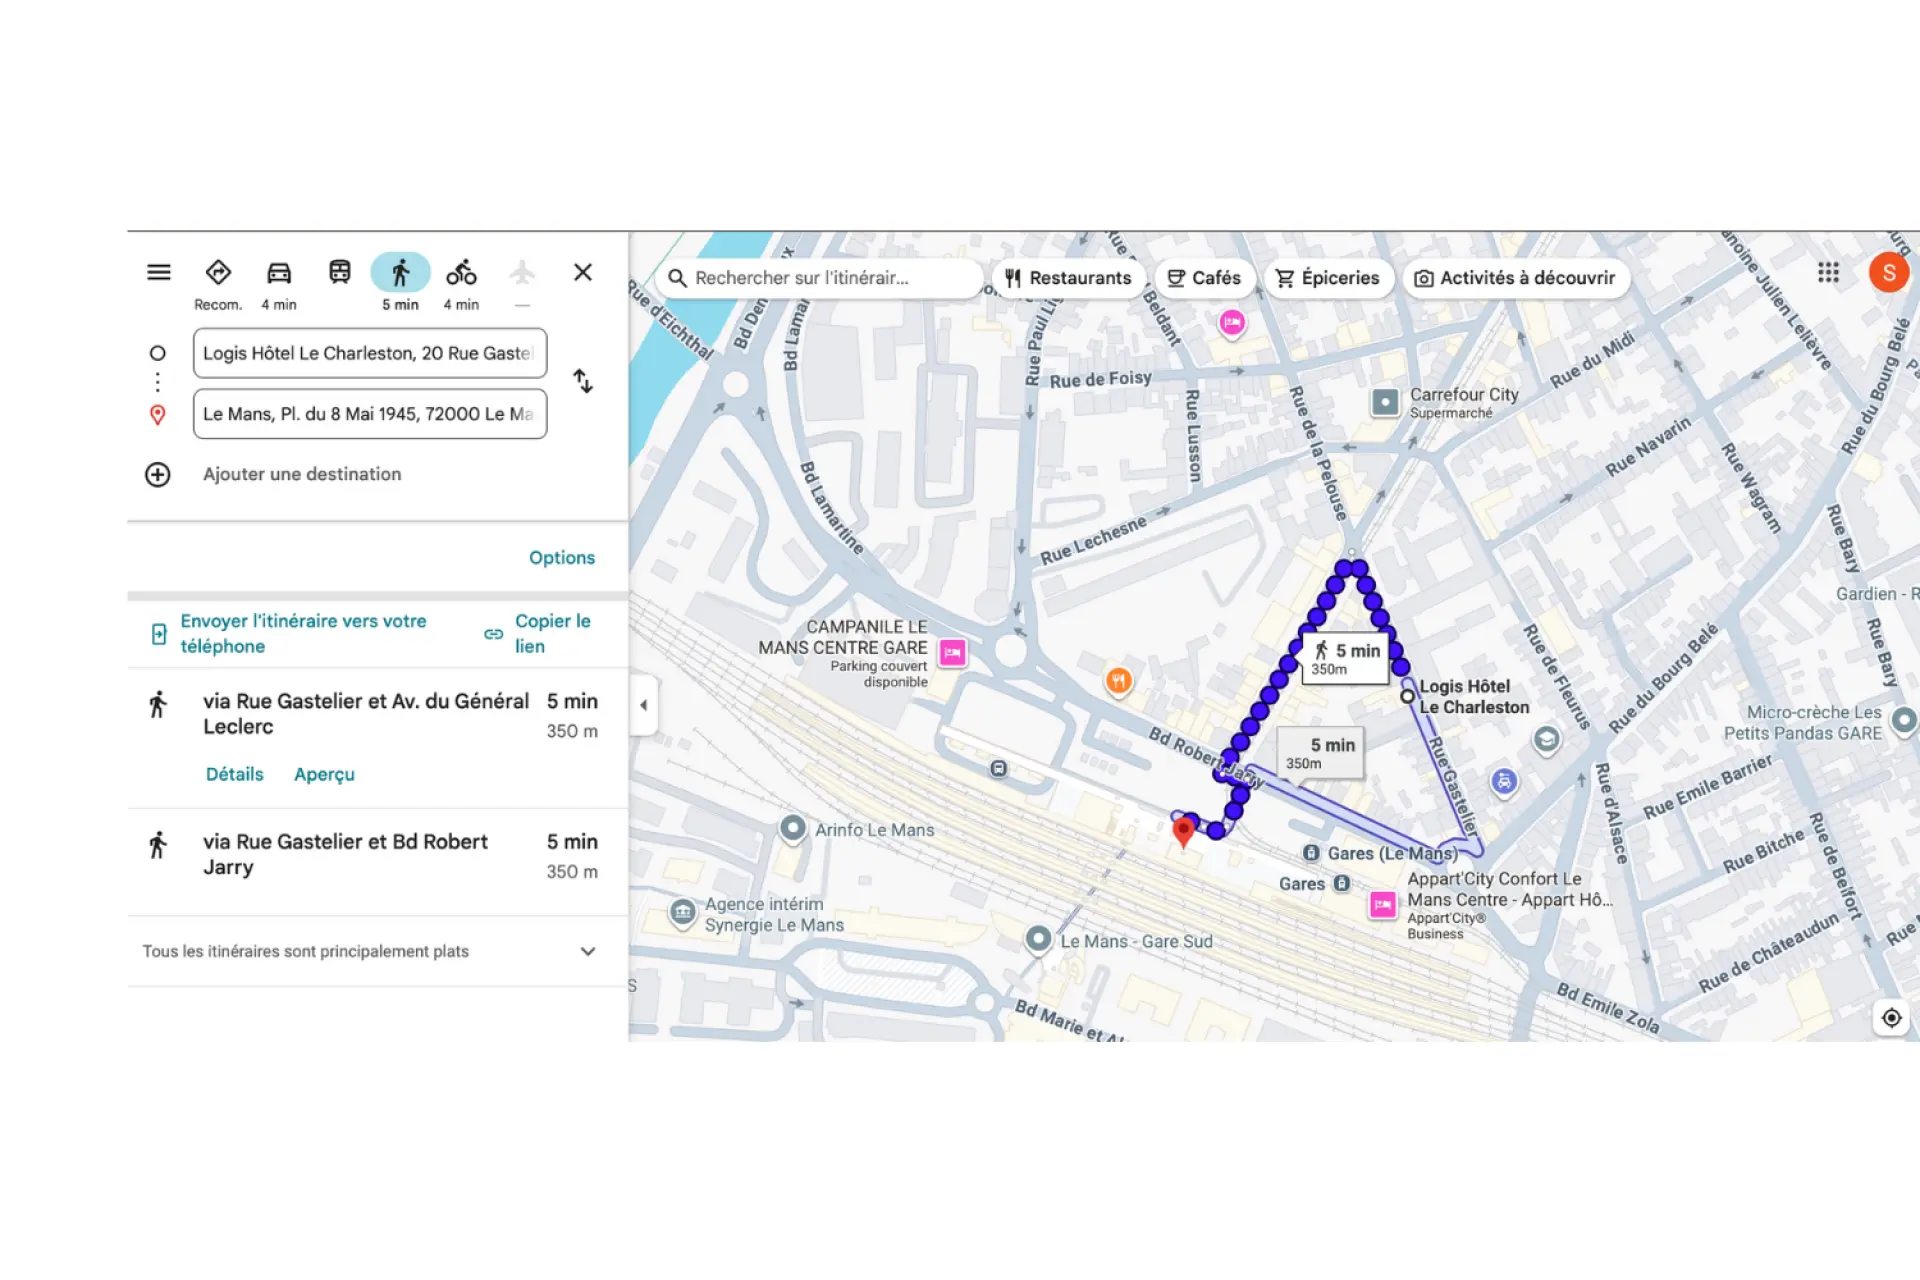Collapse the side panel arrow
The image size is (1920, 1280).
click(x=644, y=705)
